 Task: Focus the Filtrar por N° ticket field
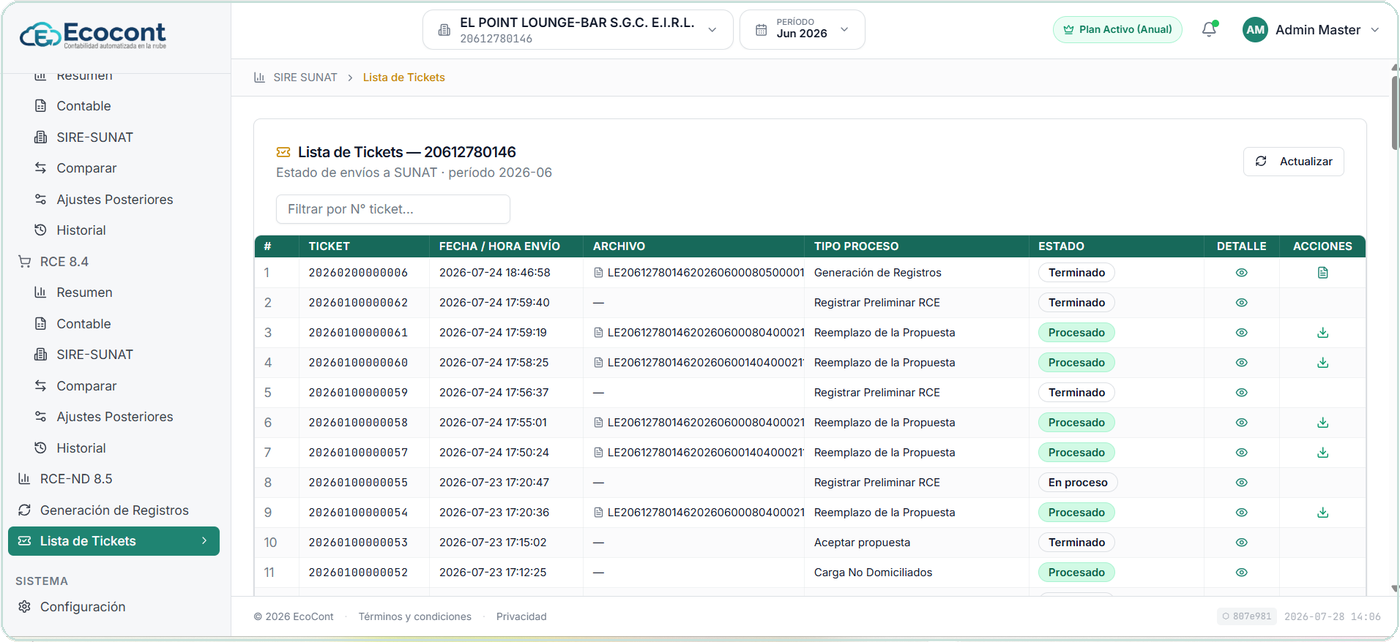pyautogui.click(x=393, y=209)
